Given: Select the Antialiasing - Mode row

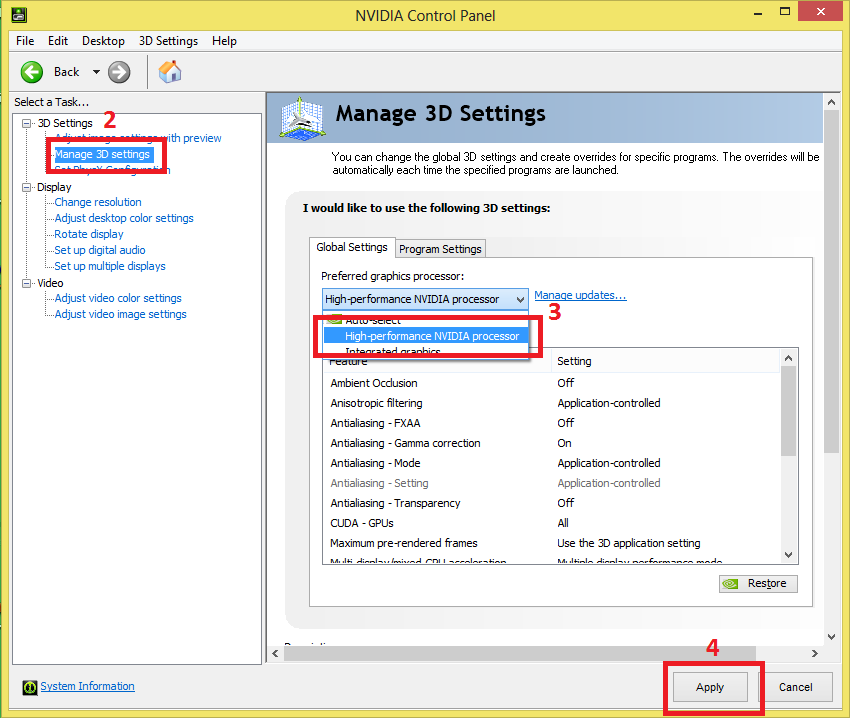Looking at the screenshot, I should pyautogui.click(x=551, y=464).
